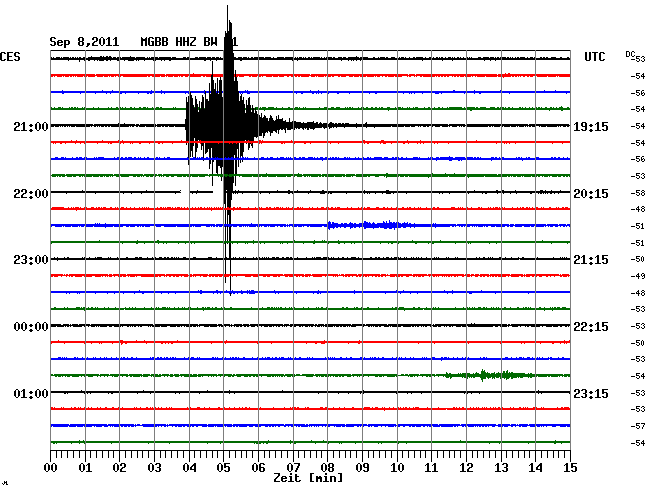Click the data gap in the 22:00 black trace
This screenshot has width=650, height=494.
click(185, 192)
